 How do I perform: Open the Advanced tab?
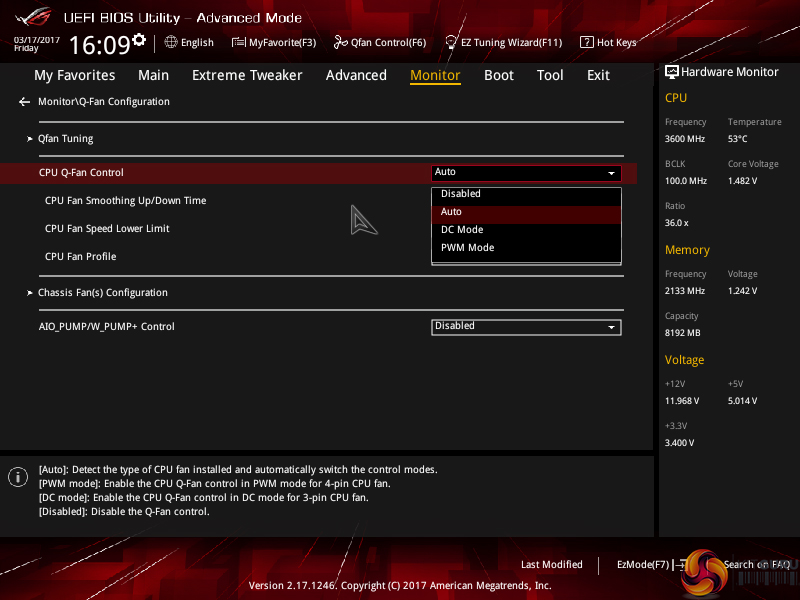(356, 75)
